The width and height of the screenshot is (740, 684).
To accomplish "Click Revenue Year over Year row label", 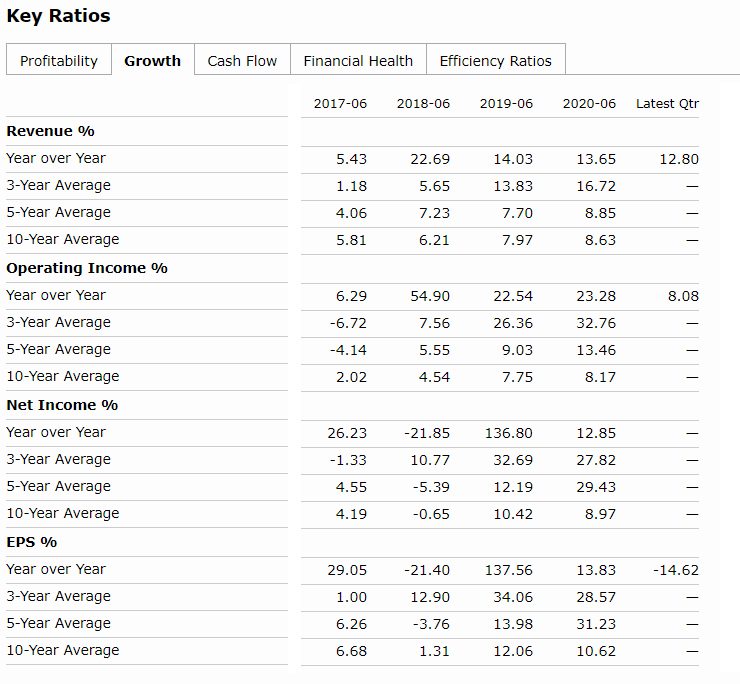I will tap(56, 158).
